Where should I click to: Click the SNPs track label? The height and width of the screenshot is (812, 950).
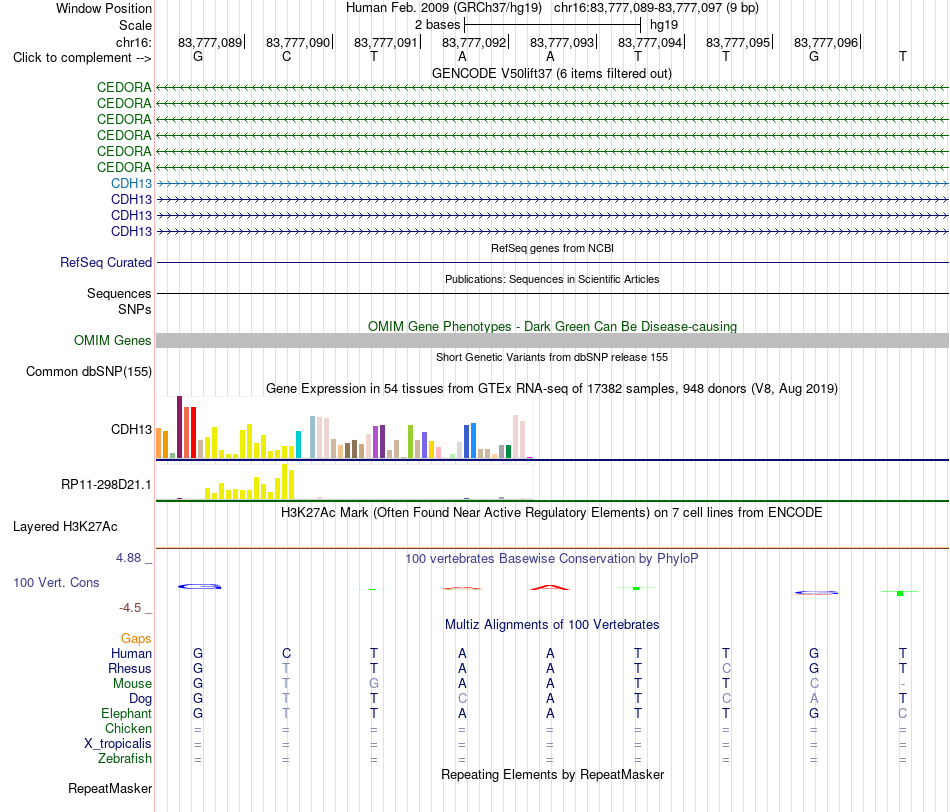[135, 309]
